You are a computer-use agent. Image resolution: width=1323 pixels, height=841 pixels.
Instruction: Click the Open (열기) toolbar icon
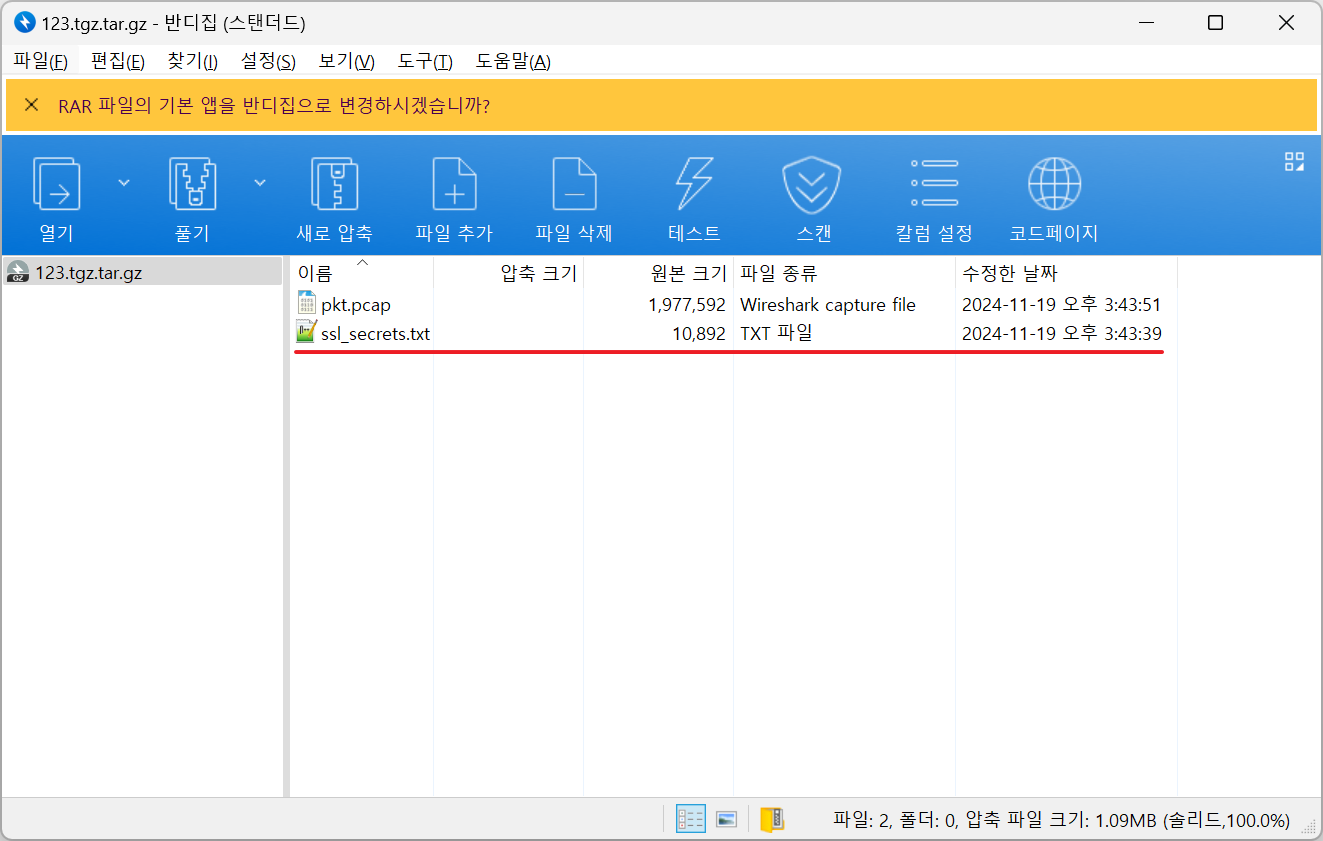click(x=57, y=184)
